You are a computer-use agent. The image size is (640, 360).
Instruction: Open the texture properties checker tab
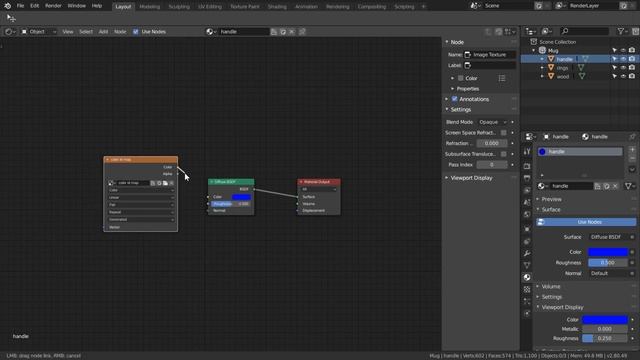coord(527,289)
